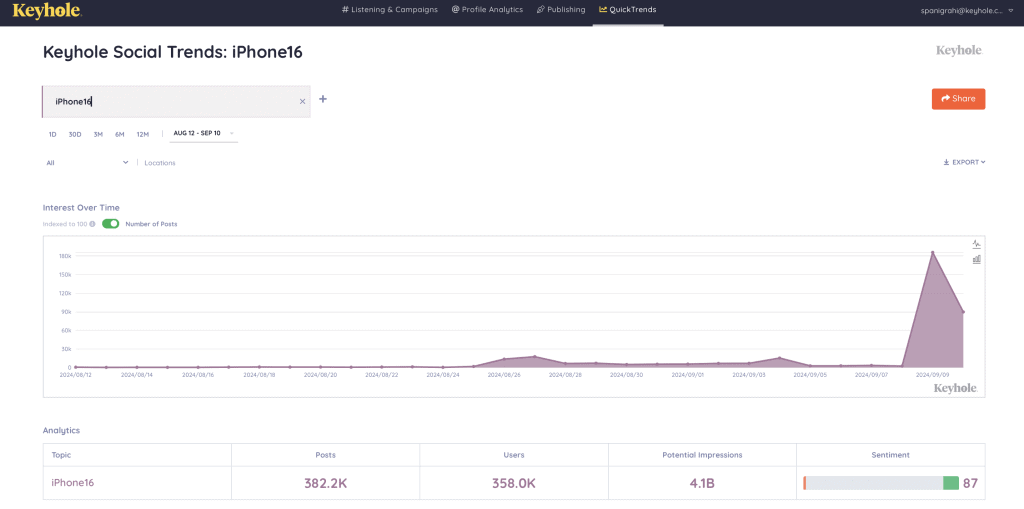
Task: Select the 1D time range
Action: [53, 135]
